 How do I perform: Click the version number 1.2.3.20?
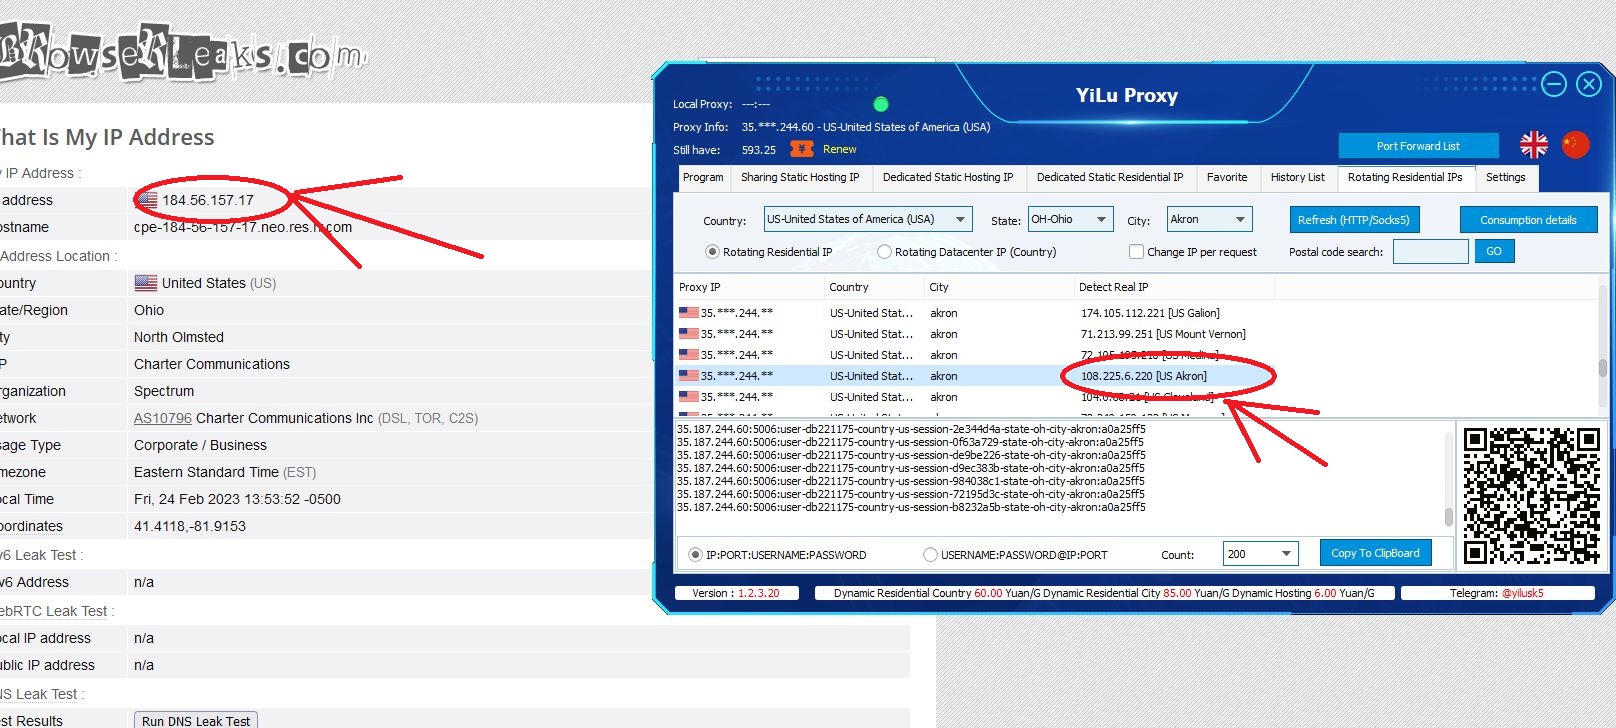pyautogui.click(x=759, y=593)
